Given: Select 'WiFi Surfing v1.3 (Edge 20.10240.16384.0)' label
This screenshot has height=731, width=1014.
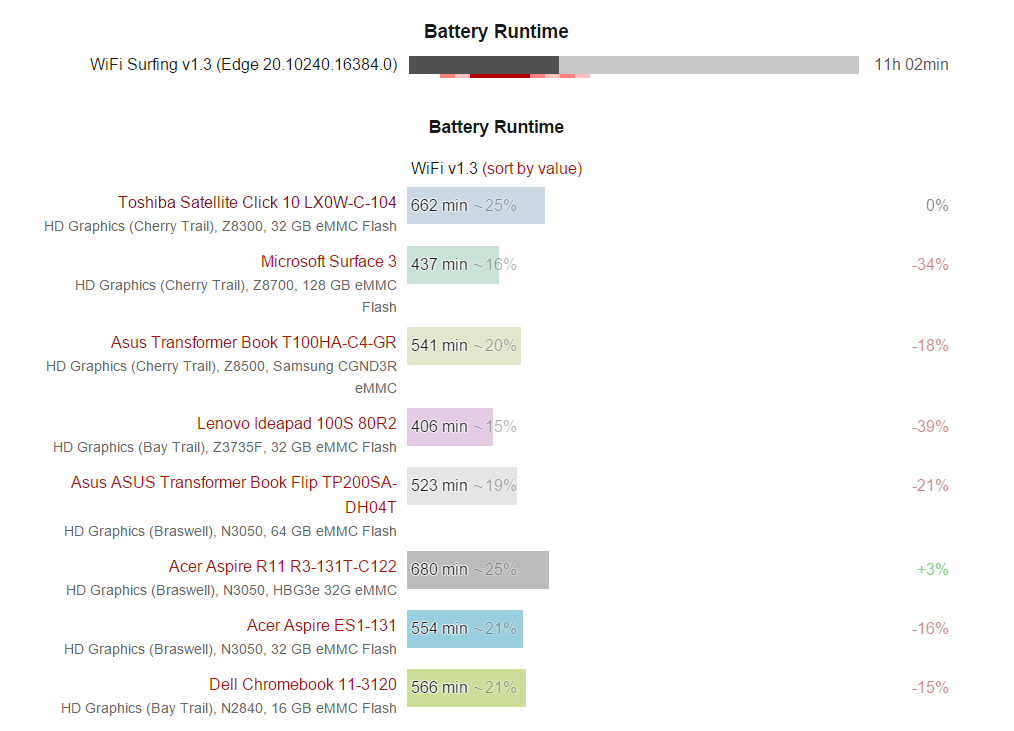Looking at the screenshot, I should coord(244,65).
